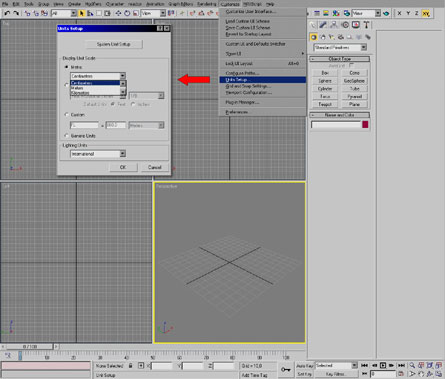Open the custom unit type dropdown
This screenshot has height=379, width=445.
[x=146, y=125]
